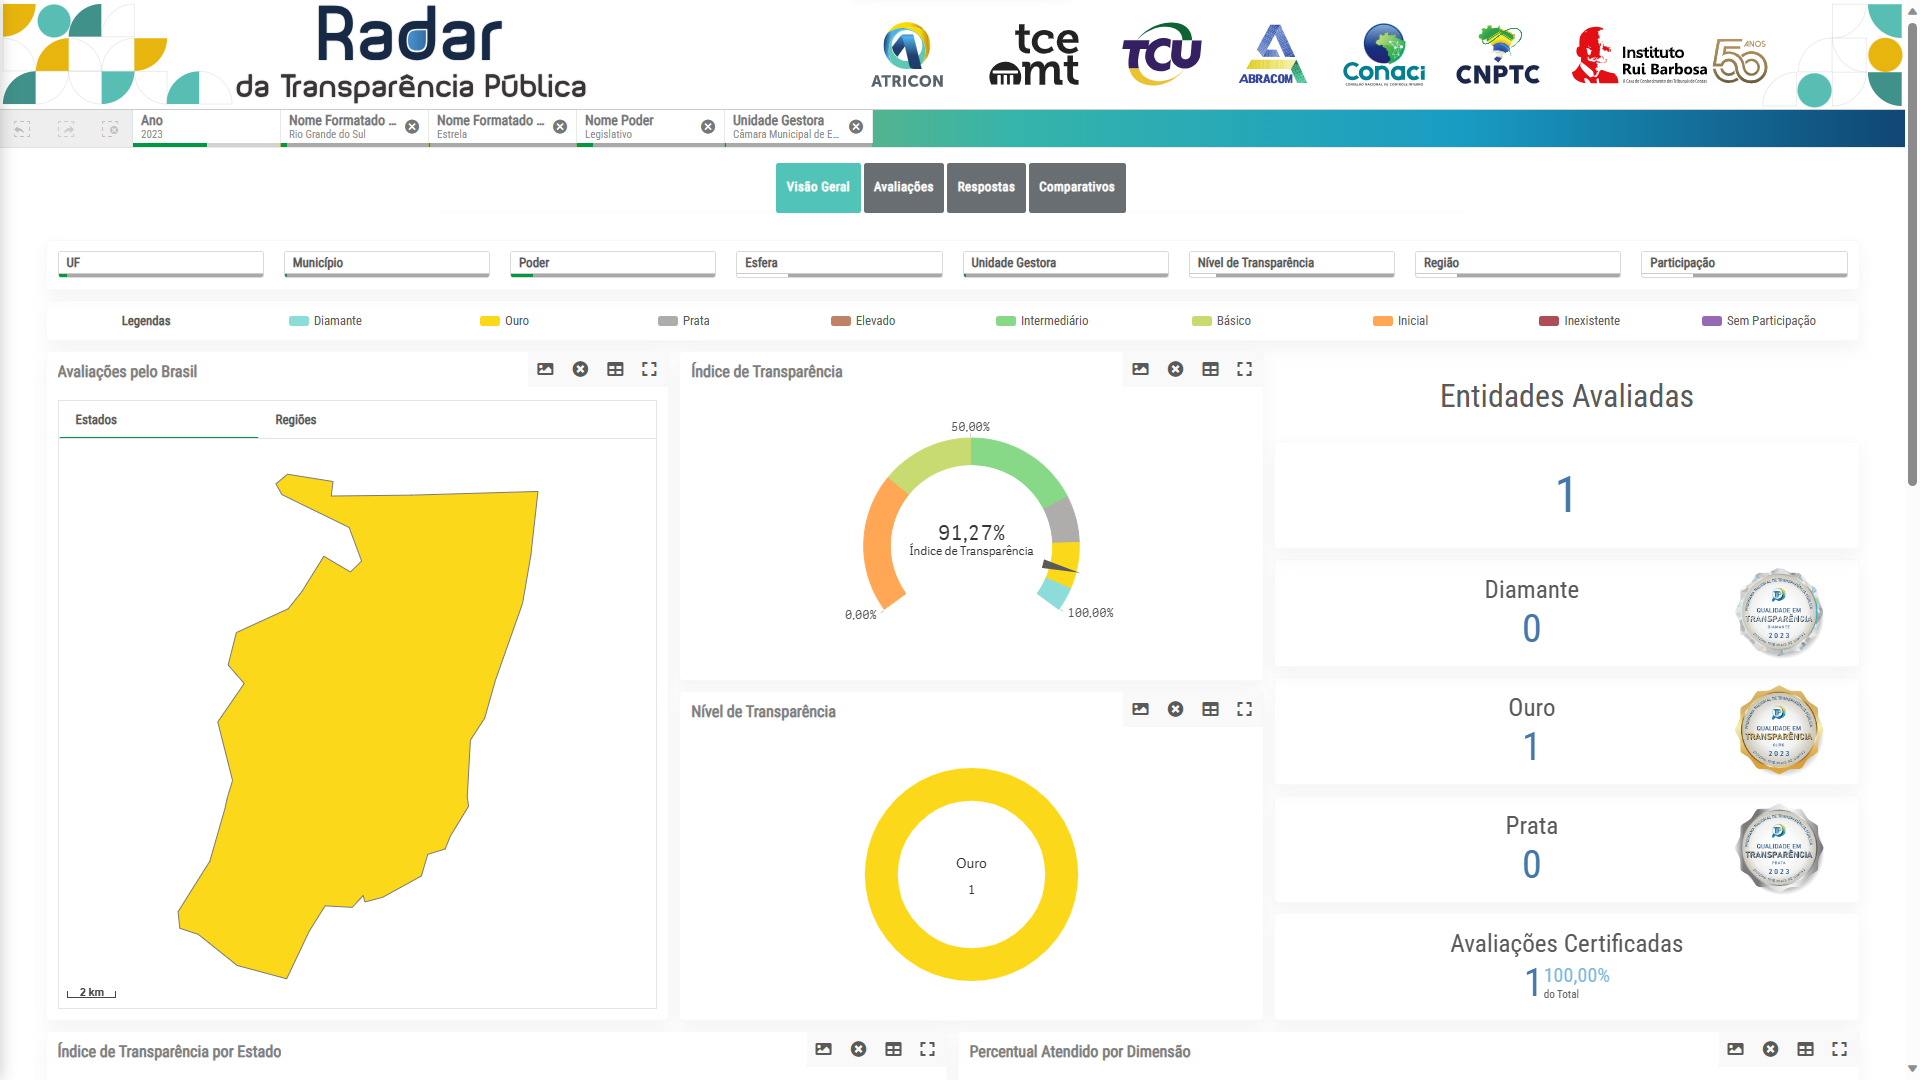The width and height of the screenshot is (1920, 1080).
Task: Export the Avaliações pelo Brasil map as image
Action: pyautogui.click(x=545, y=369)
